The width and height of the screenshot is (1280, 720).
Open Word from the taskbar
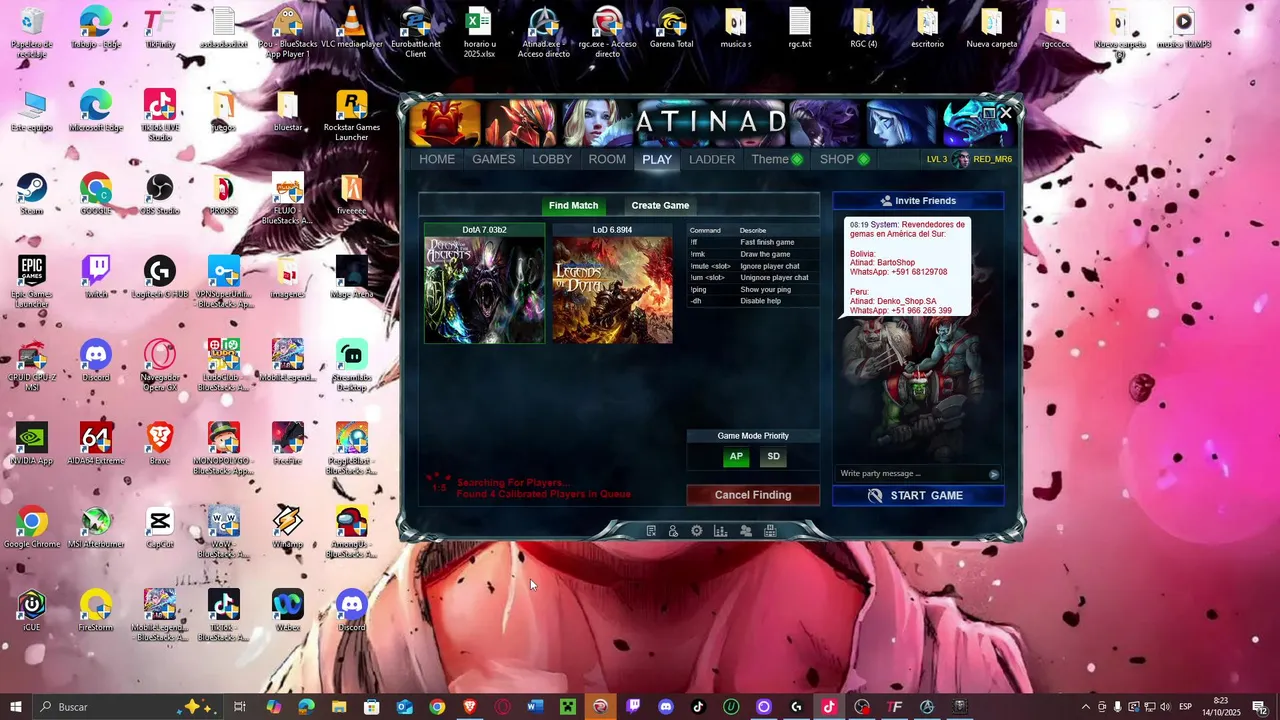(535, 707)
